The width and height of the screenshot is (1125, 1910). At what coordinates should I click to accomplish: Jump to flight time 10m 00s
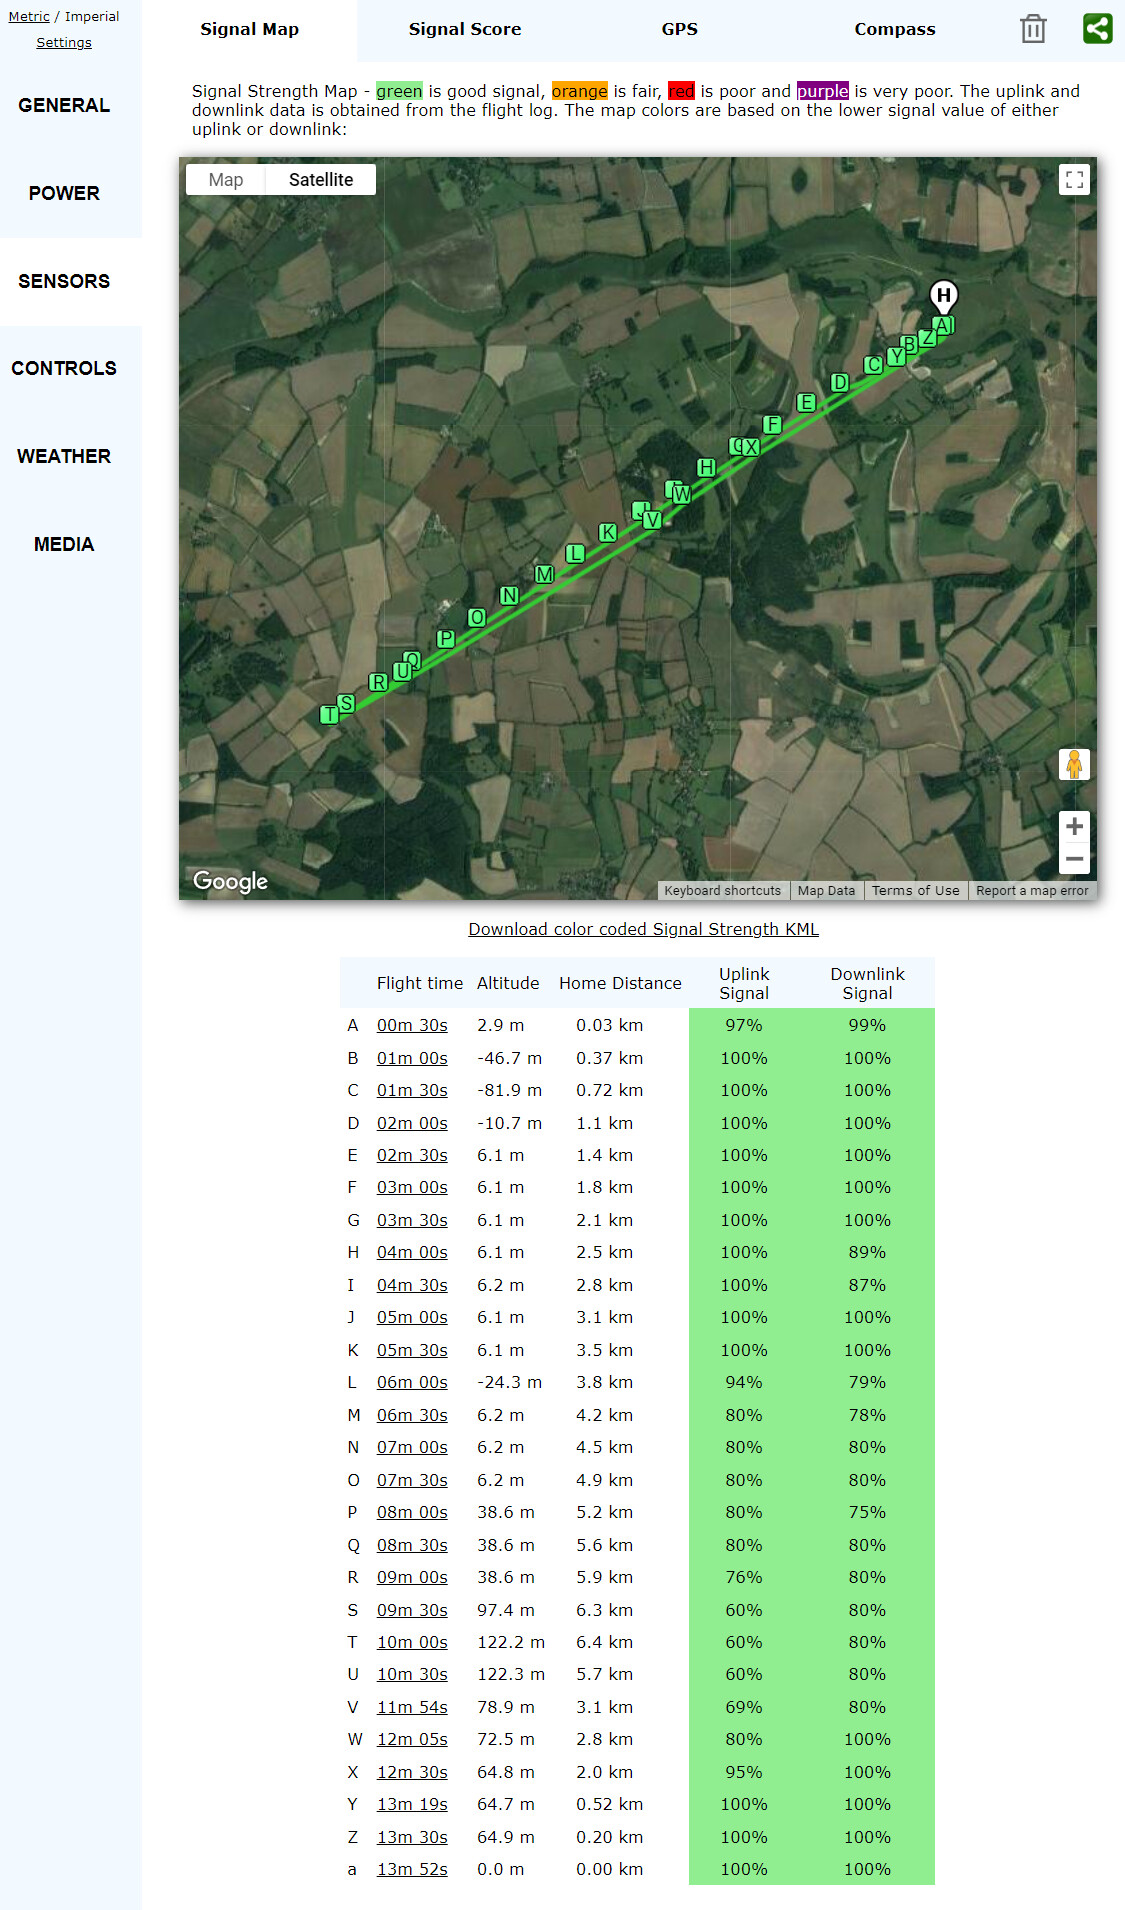click(412, 1642)
